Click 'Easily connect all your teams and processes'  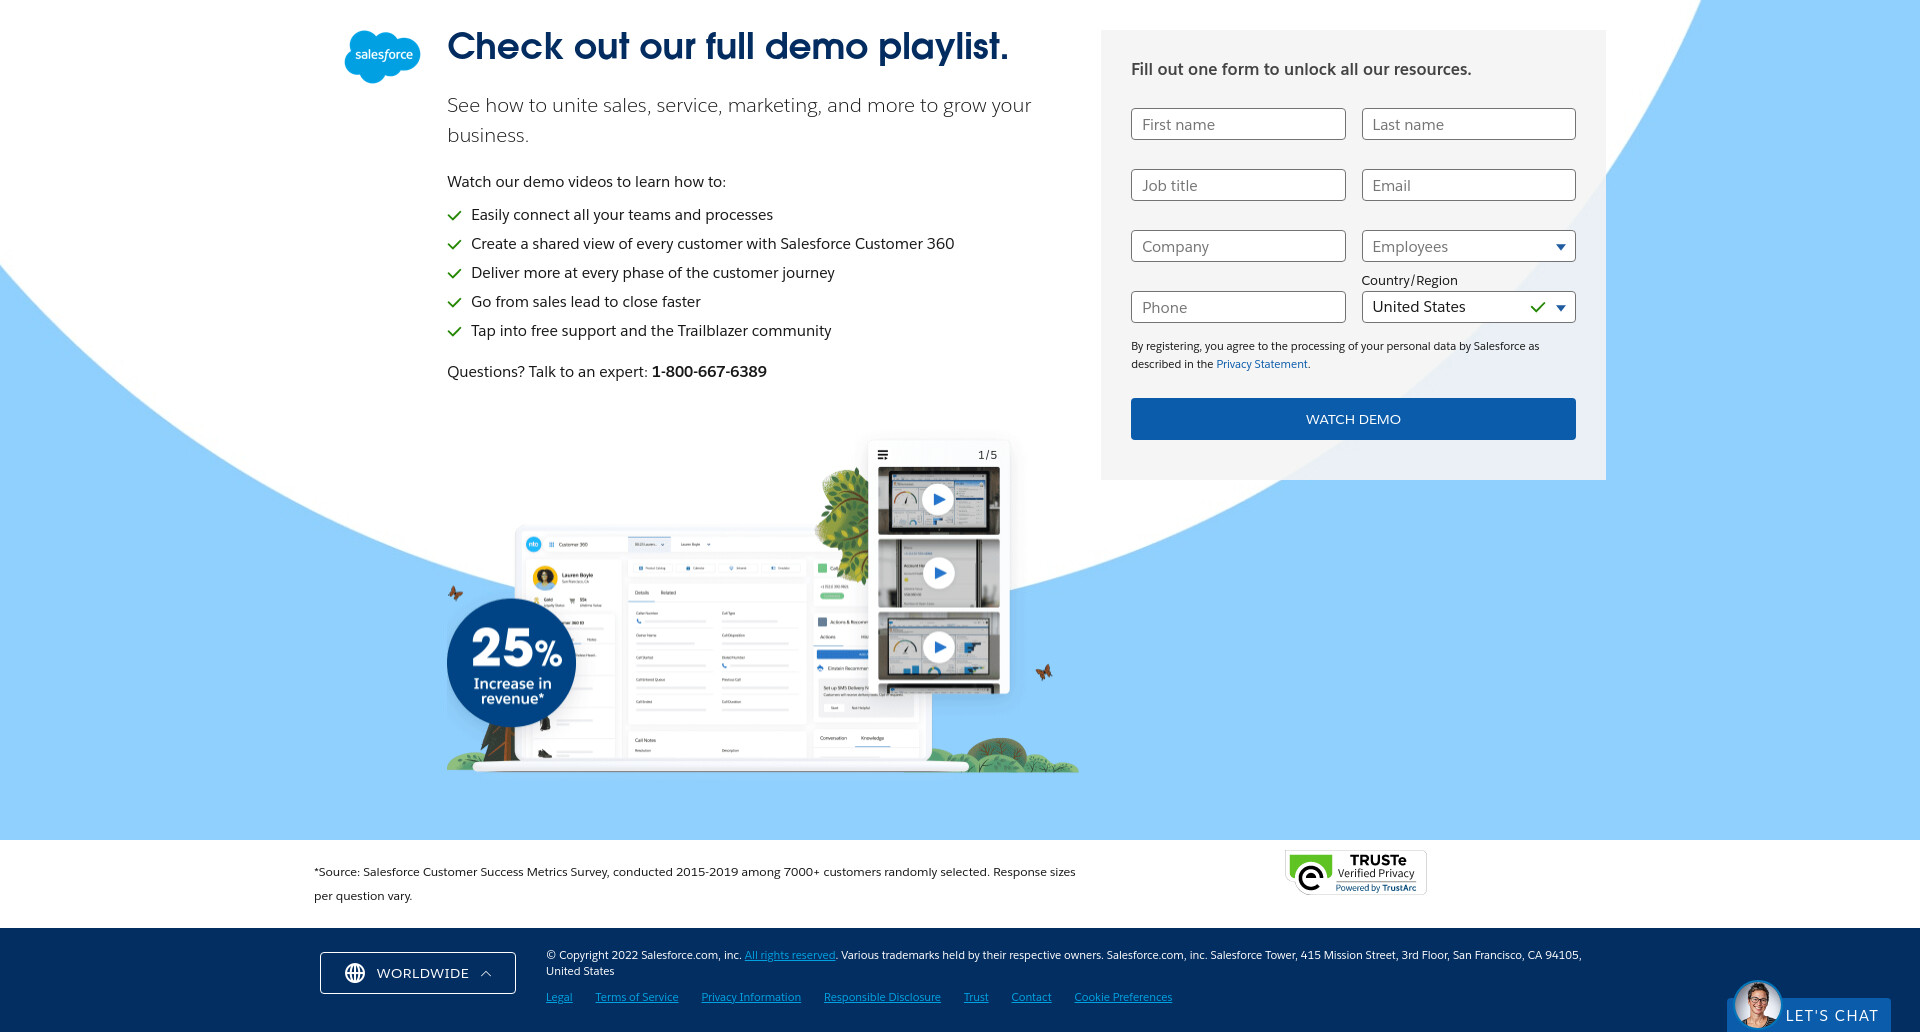coord(622,215)
